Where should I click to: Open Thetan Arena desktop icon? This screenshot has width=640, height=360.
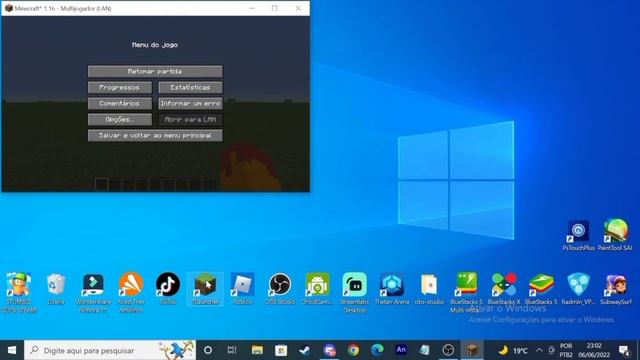(x=392, y=289)
